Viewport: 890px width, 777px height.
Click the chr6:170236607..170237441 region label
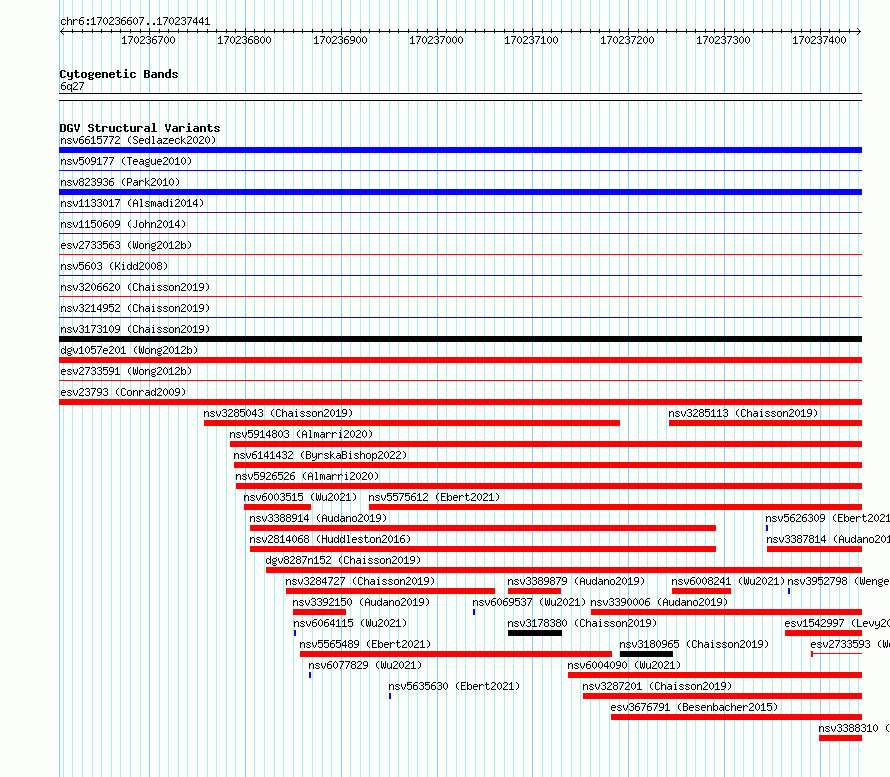(x=135, y=22)
